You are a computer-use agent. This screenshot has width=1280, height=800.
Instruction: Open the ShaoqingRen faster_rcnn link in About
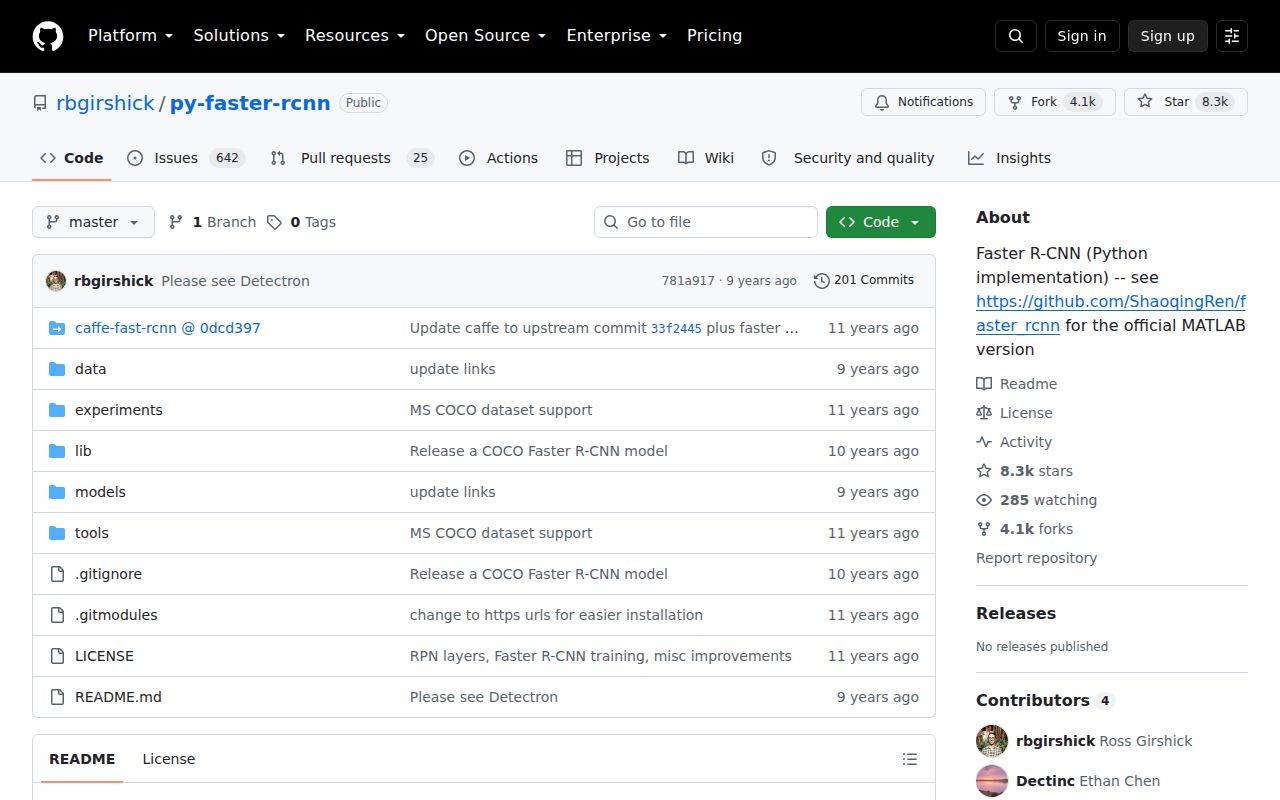coord(1111,313)
